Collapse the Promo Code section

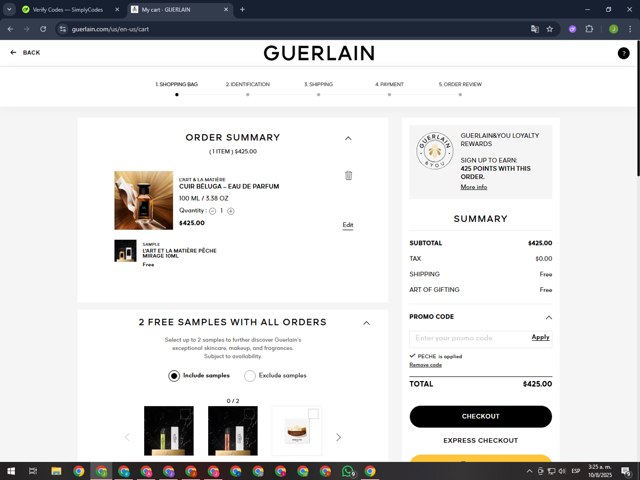pyautogui.click(x=549, y=317)
